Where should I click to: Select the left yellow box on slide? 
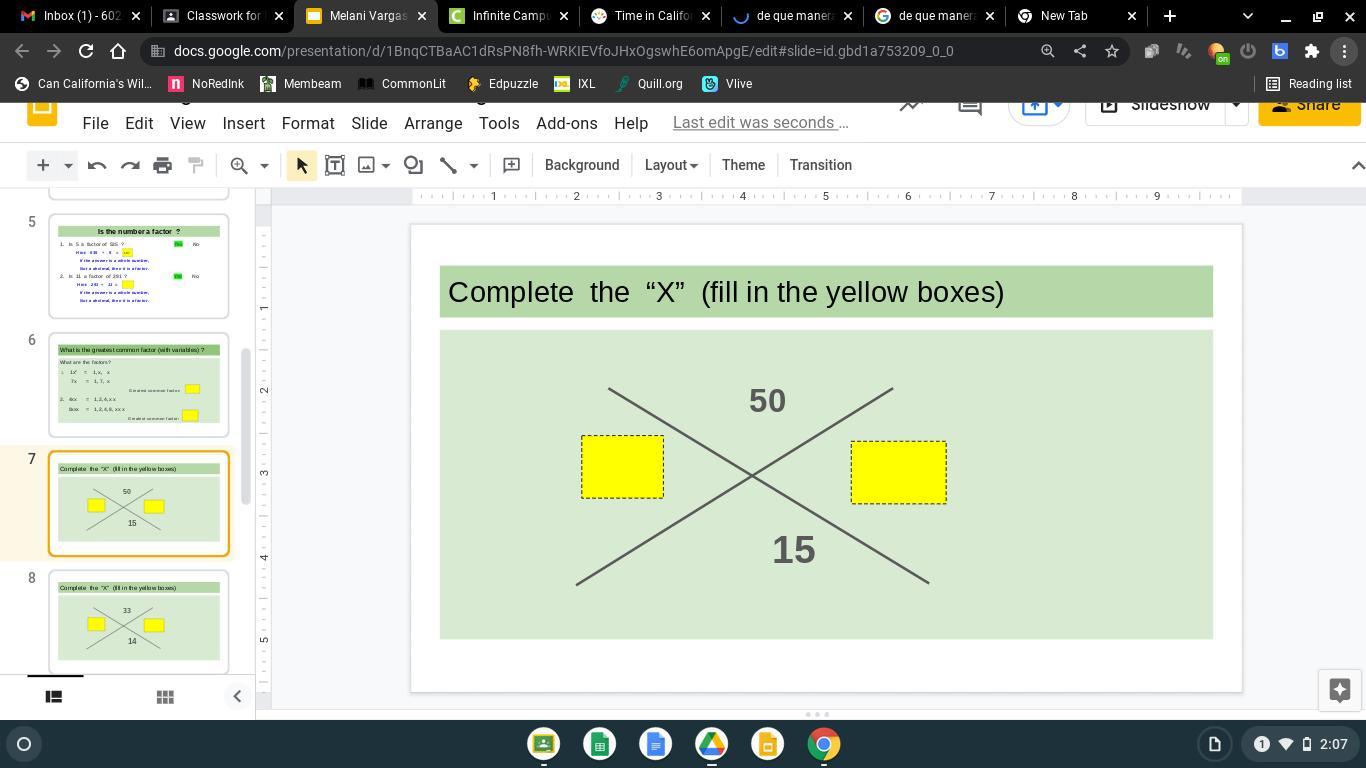click(622, 467)
